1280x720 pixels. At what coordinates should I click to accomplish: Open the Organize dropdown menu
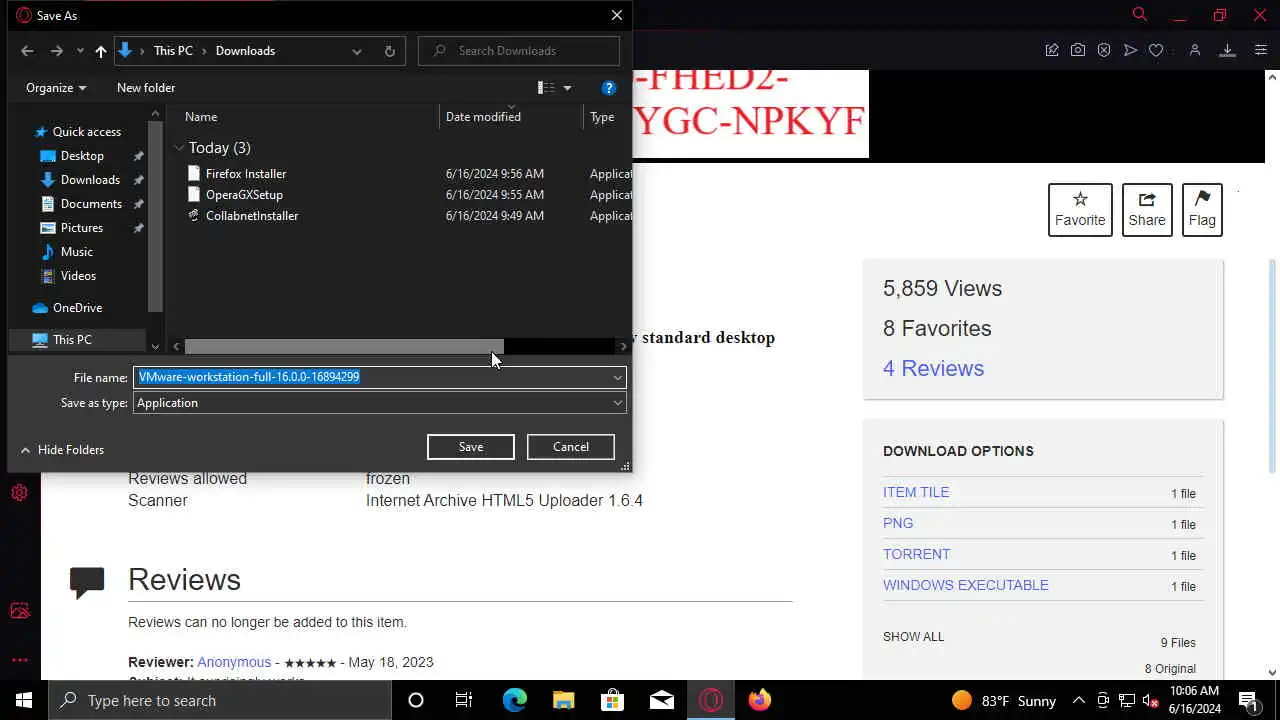56,88
